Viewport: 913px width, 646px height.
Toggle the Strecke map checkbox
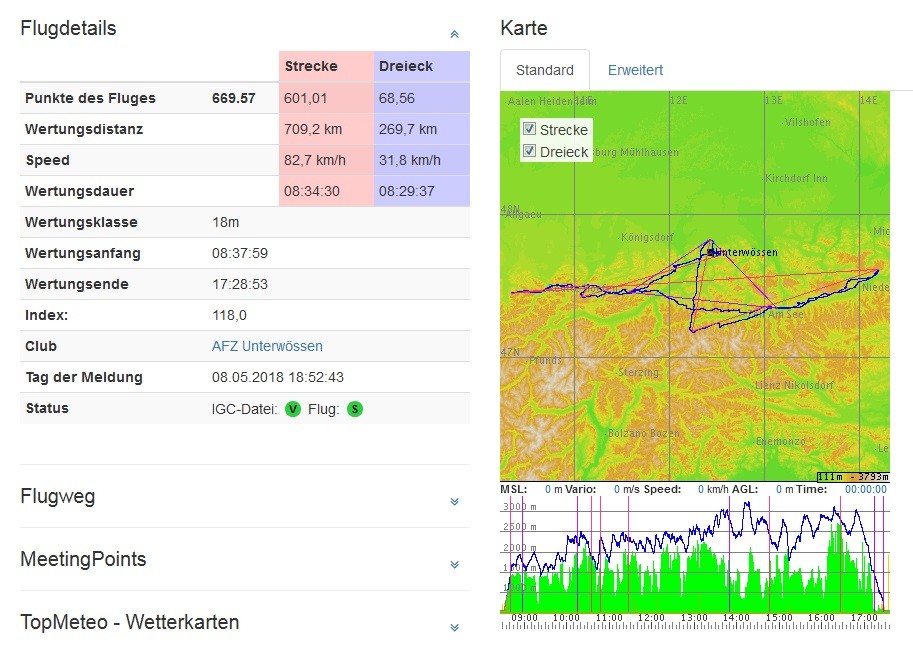pos(529,129)
